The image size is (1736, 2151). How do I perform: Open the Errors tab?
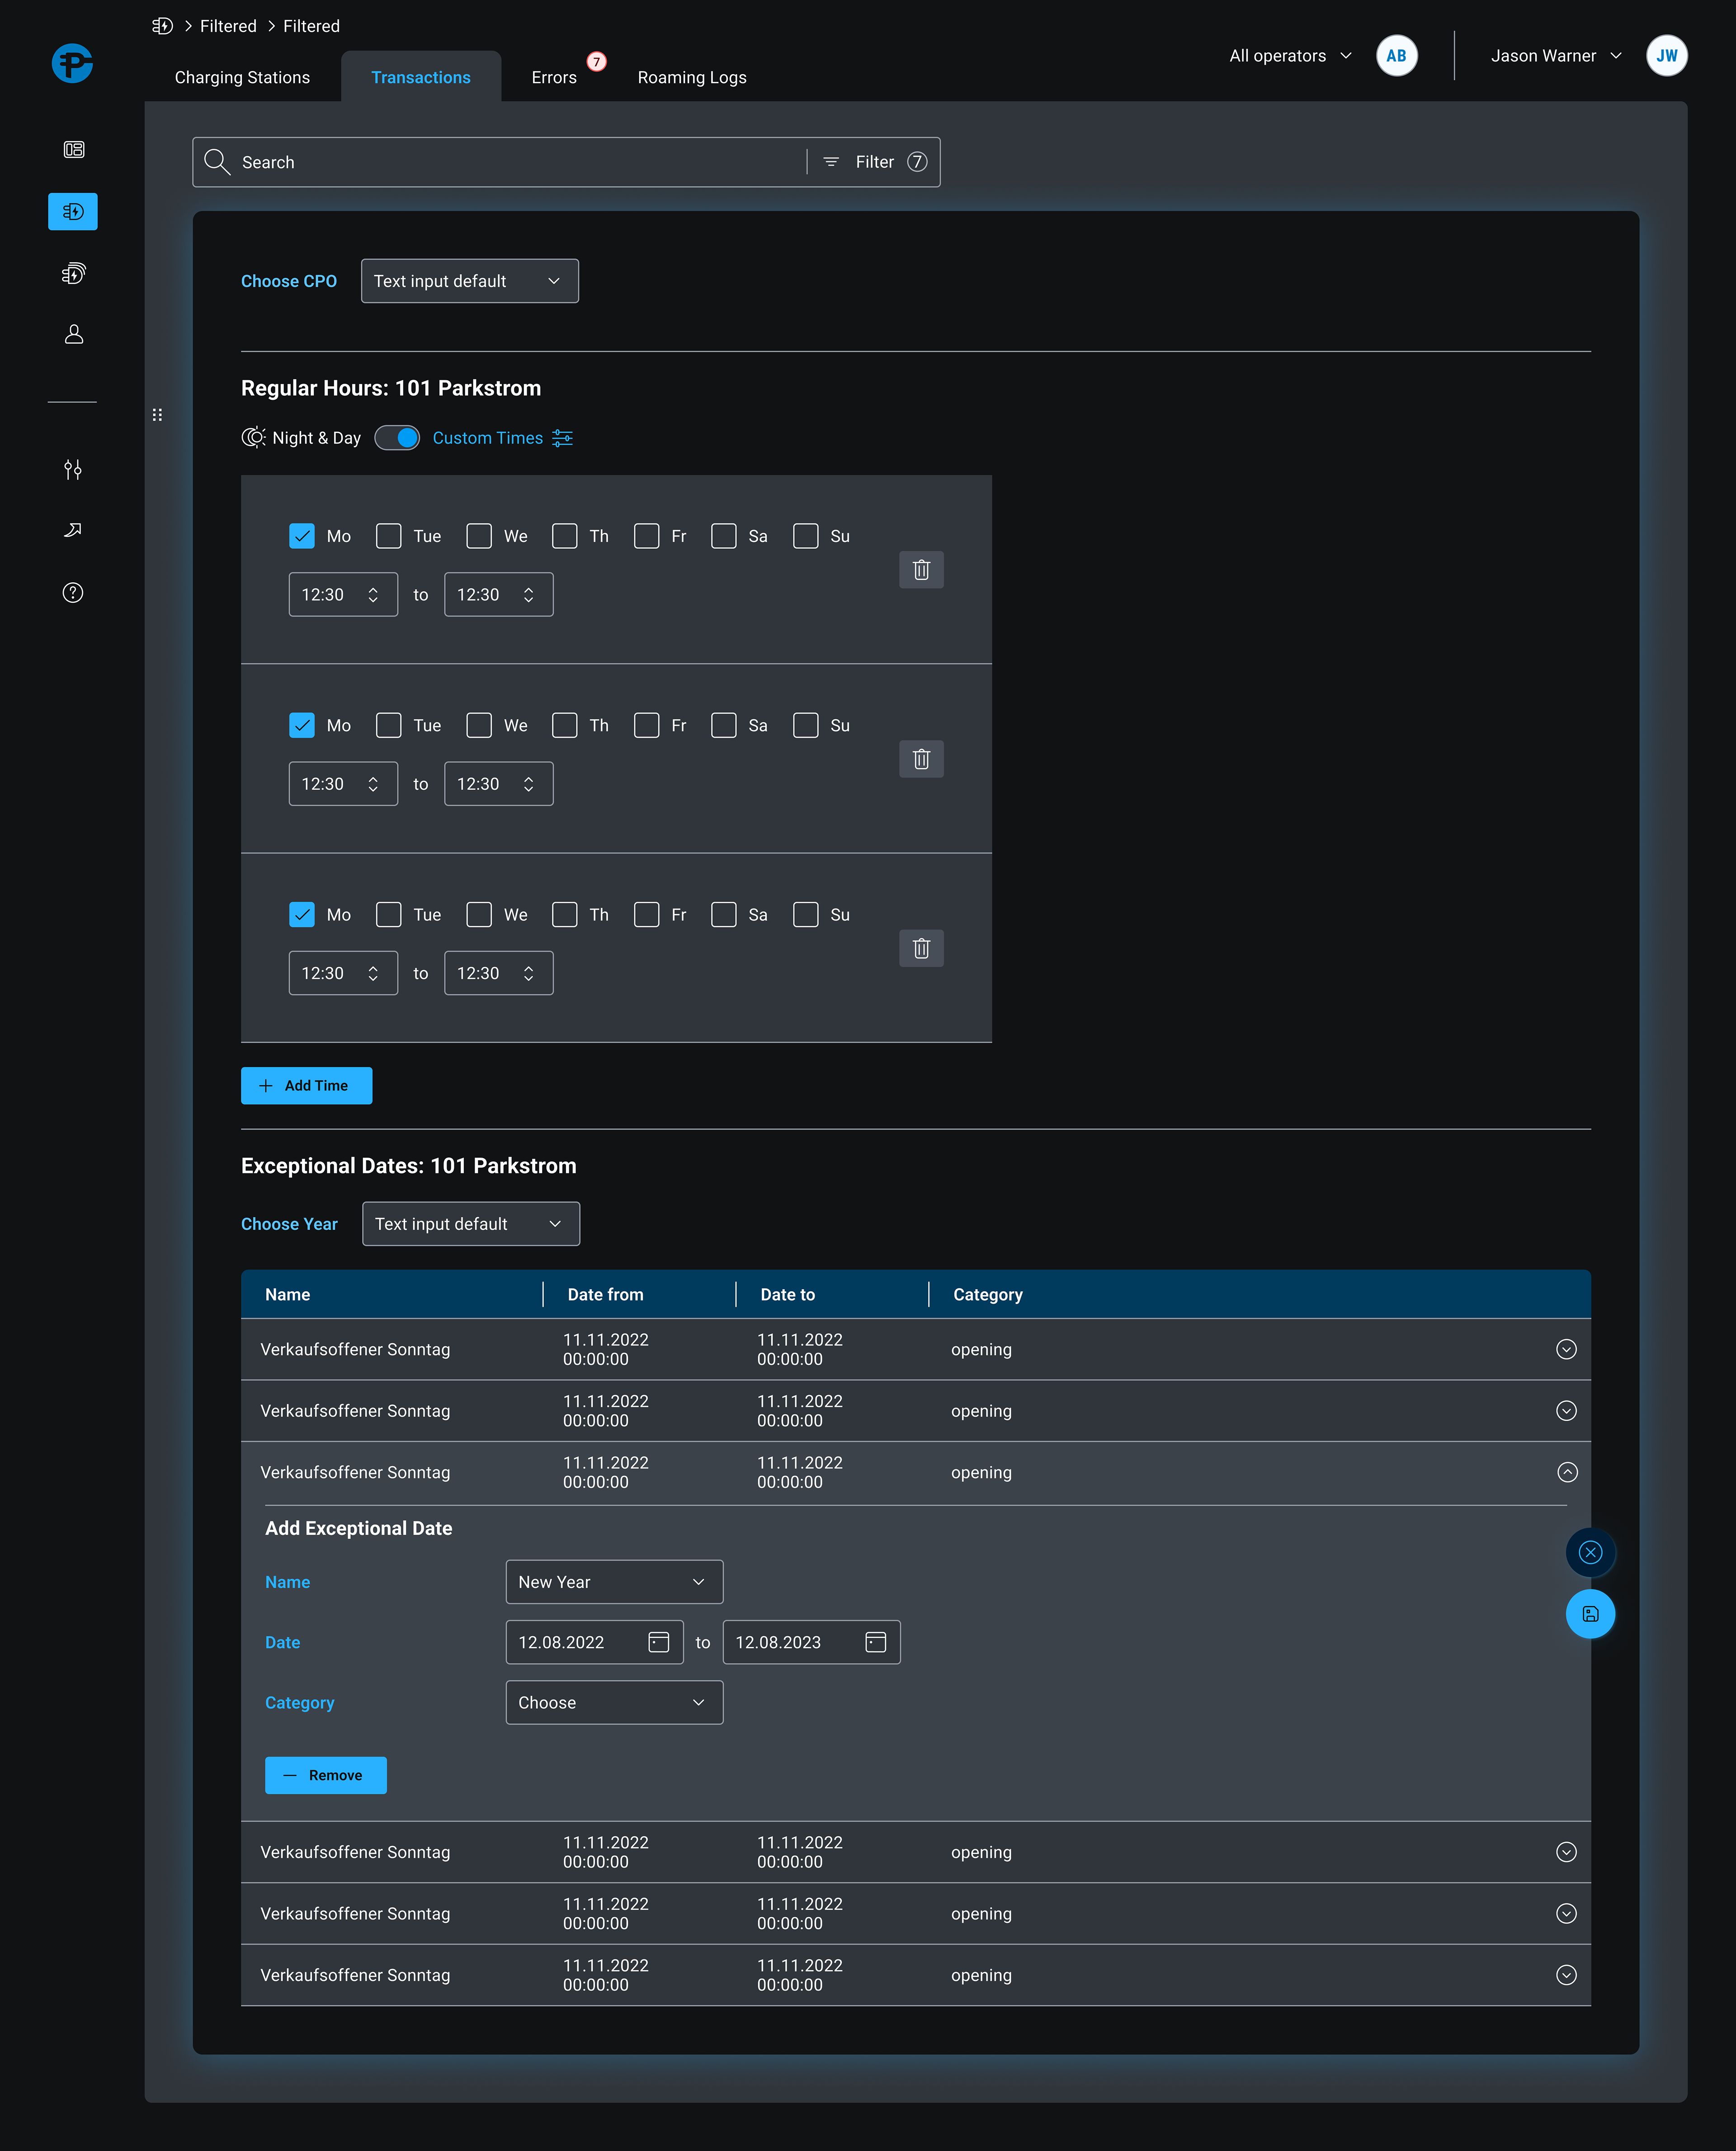tap(554, 77)
